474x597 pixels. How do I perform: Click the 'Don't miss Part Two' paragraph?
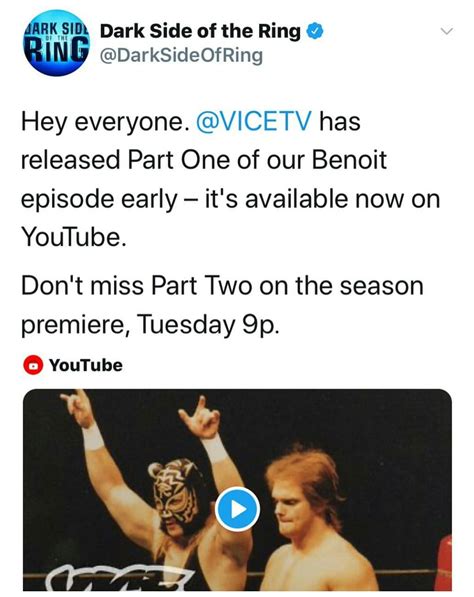[x=222, y=305]
